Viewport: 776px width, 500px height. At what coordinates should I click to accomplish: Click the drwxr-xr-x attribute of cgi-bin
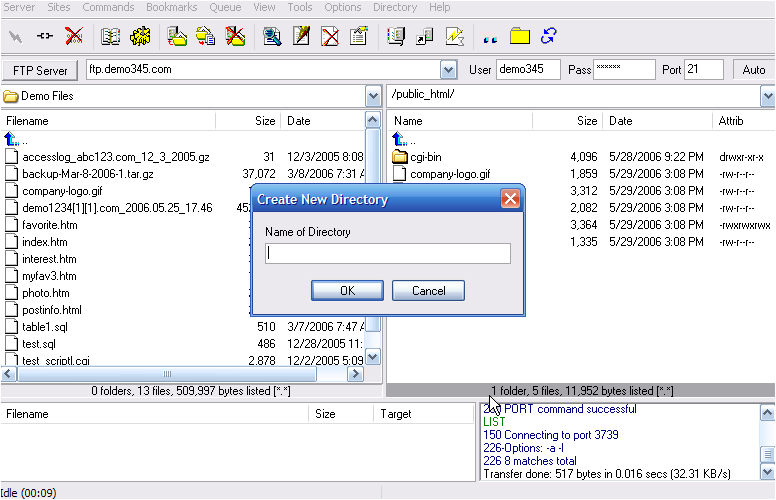[741, 157]
